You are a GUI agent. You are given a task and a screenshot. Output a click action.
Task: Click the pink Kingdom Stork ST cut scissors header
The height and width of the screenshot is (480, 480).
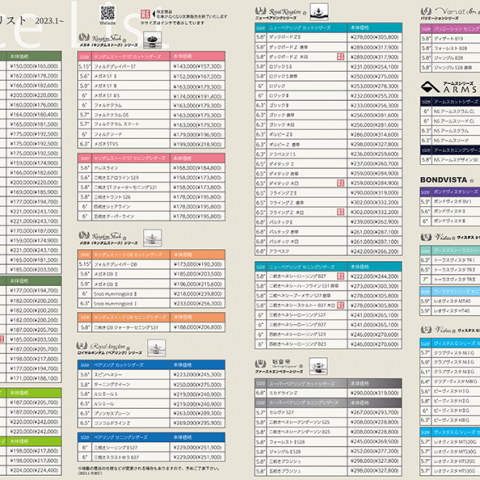[x=151, y=56]
